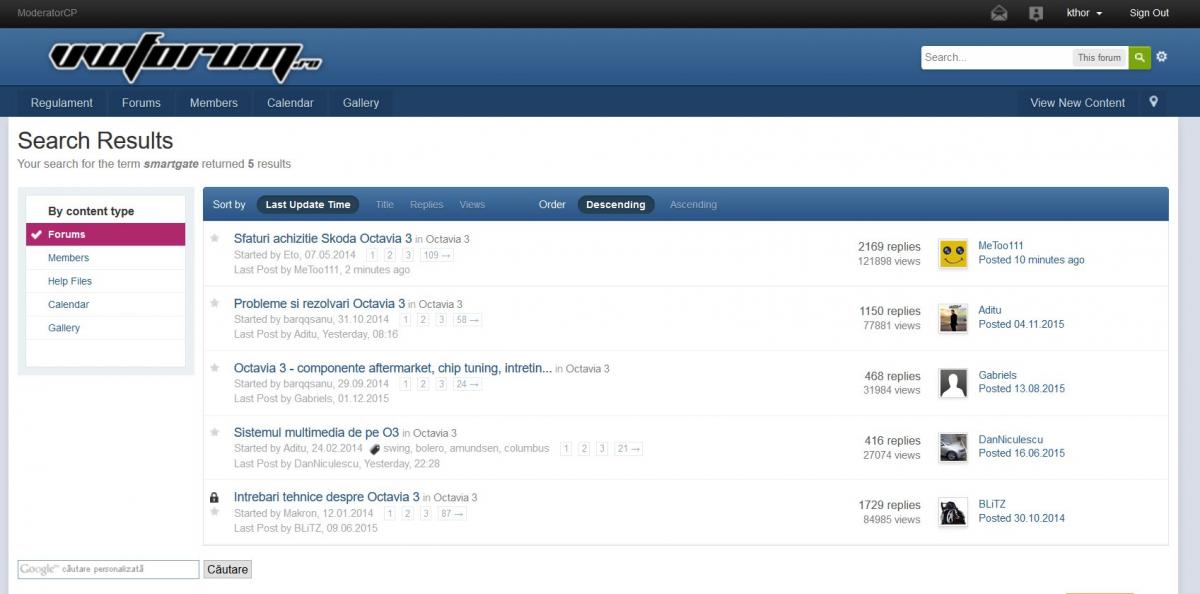
Task: Open DanNiculescu's avatar thumbnail
Action: click(953, 447)
